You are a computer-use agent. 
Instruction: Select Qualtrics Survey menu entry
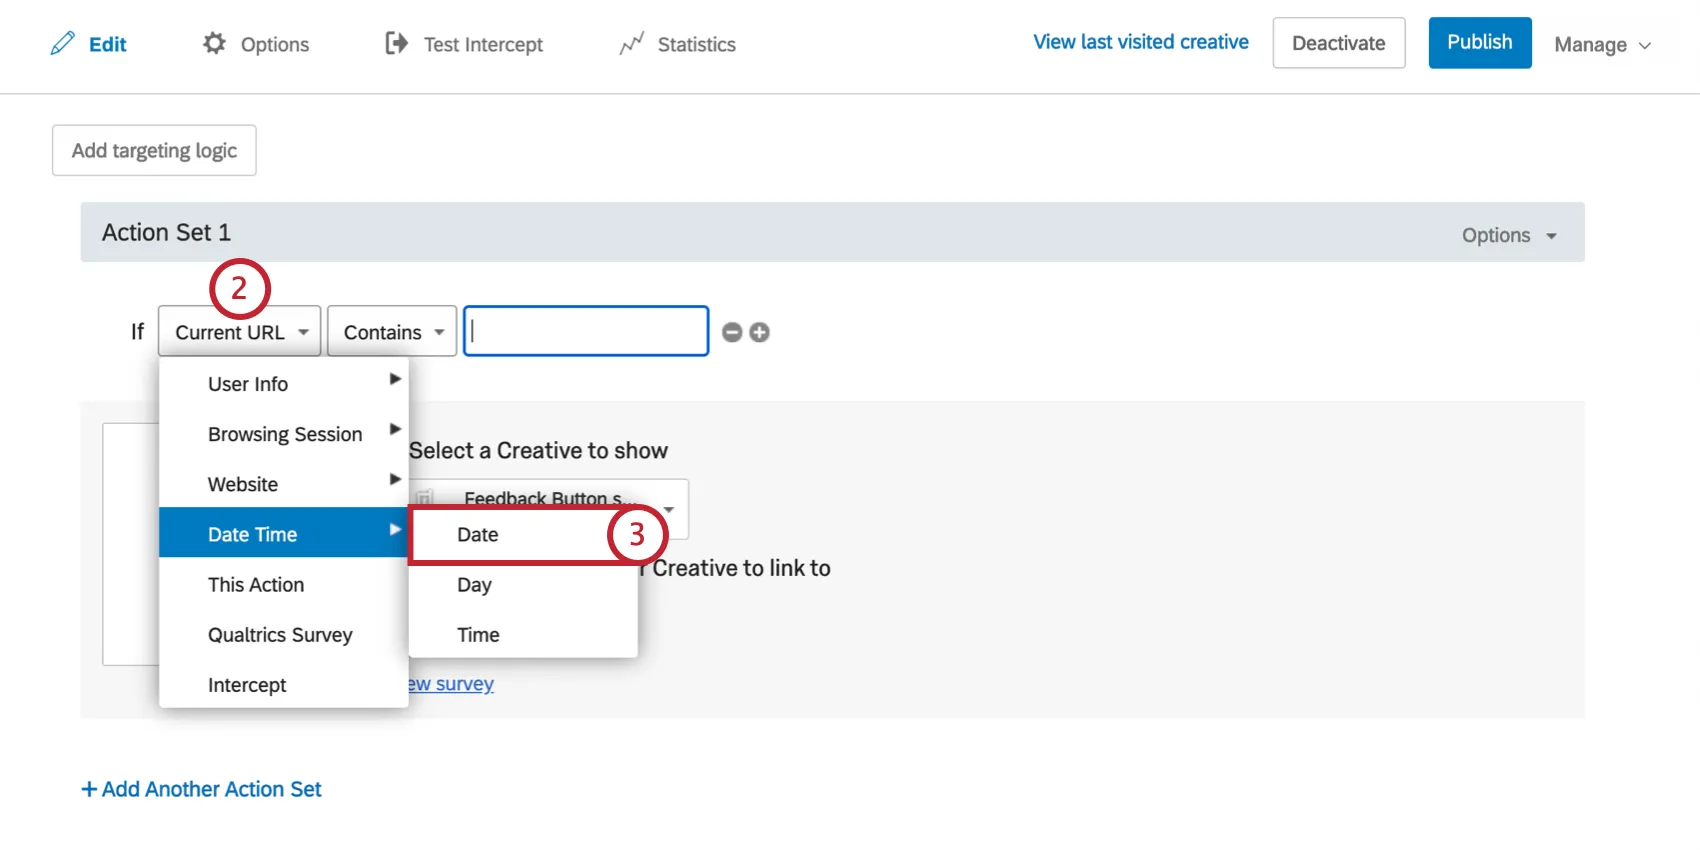[280, 634]
